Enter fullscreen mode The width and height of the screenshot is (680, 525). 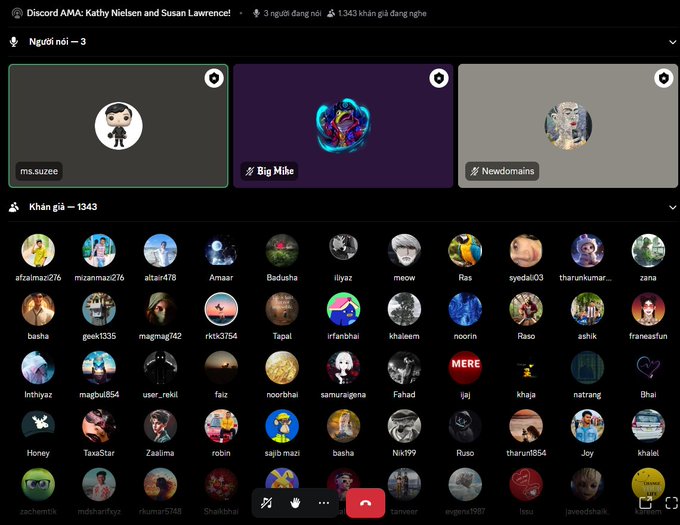(x=671, y=503)
